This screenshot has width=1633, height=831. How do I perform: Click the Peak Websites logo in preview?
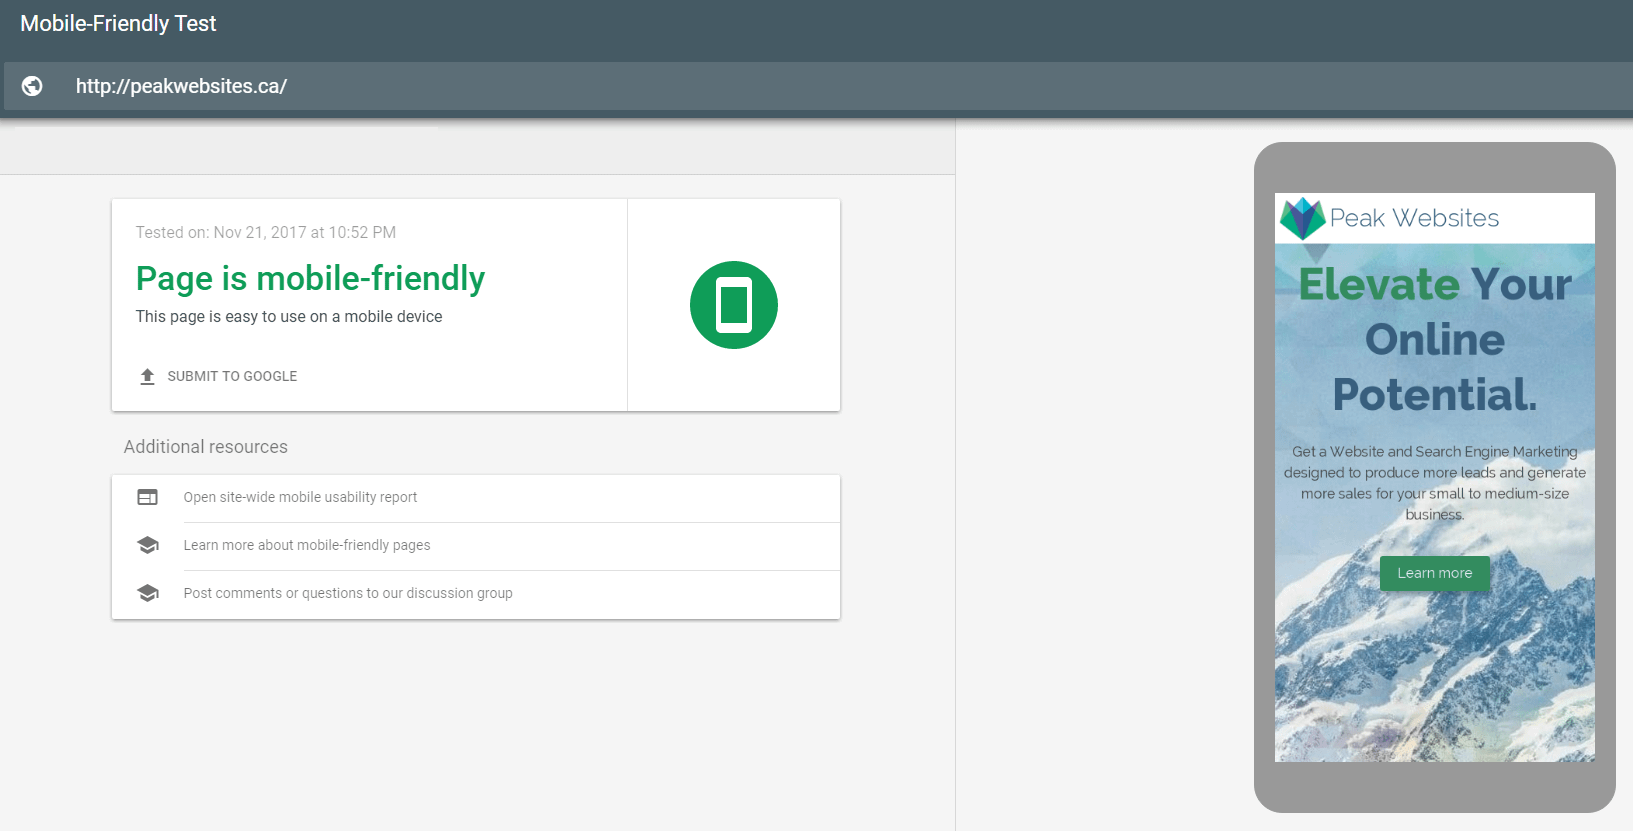(1302, 218)
